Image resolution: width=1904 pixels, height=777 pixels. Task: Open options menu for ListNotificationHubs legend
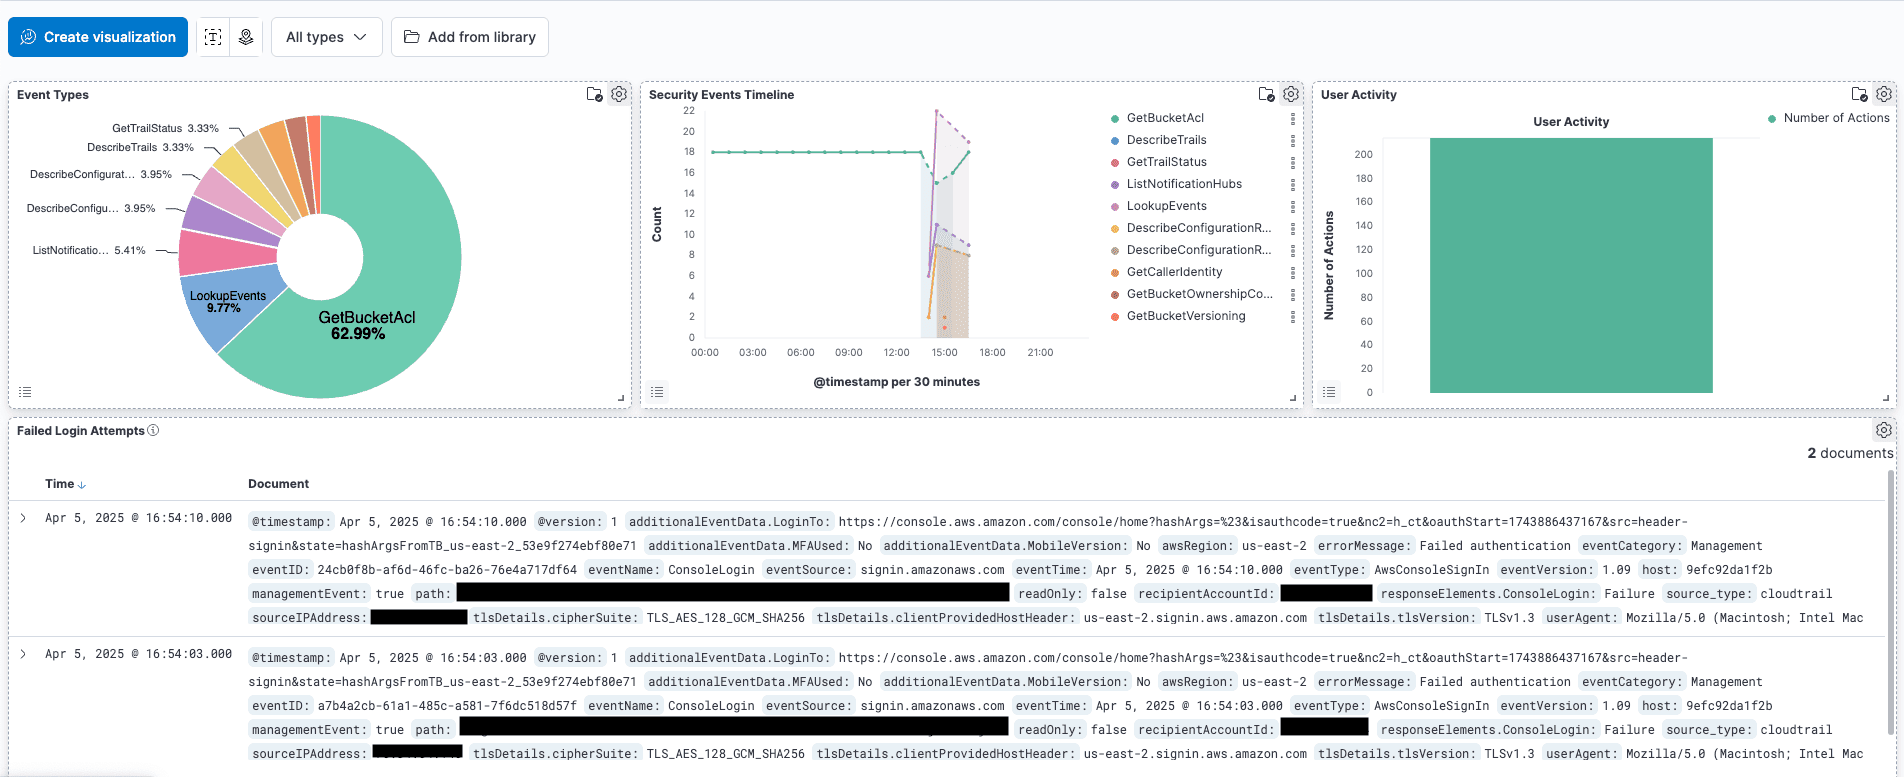tap(1293, 184)
